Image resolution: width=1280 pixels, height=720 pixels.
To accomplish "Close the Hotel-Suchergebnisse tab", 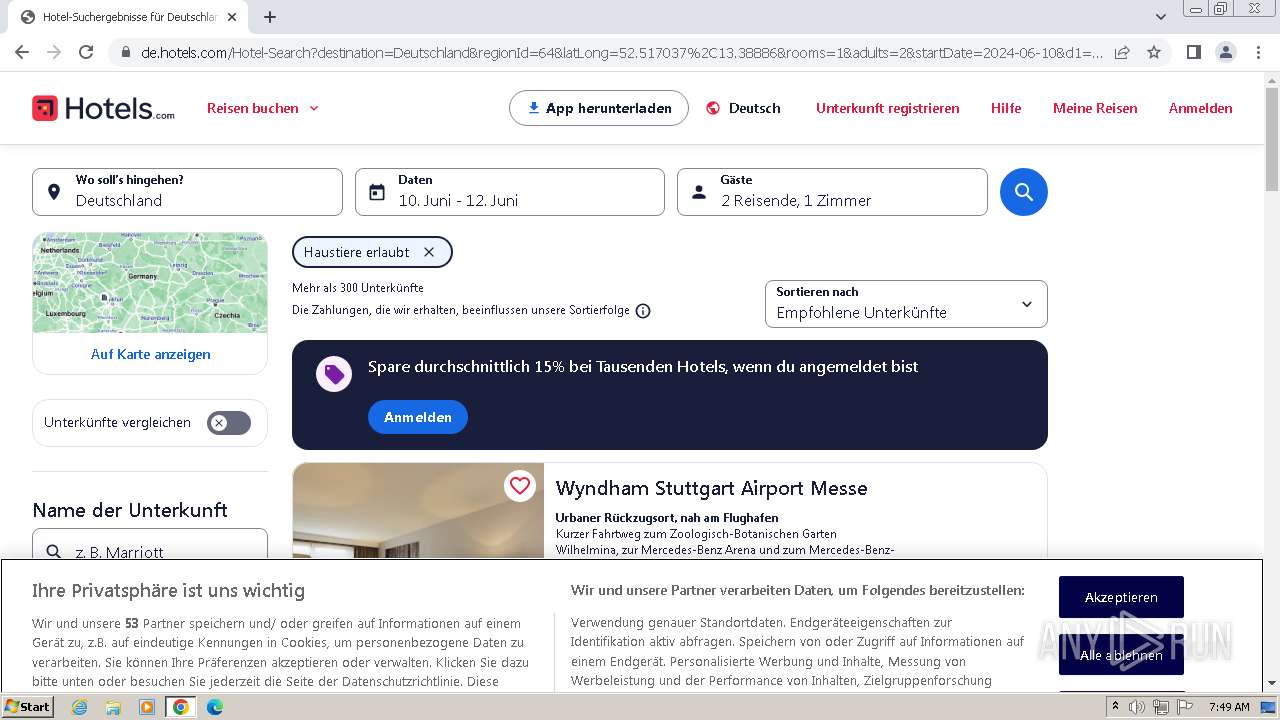I will pyautogui.click(x=232, y=17).
